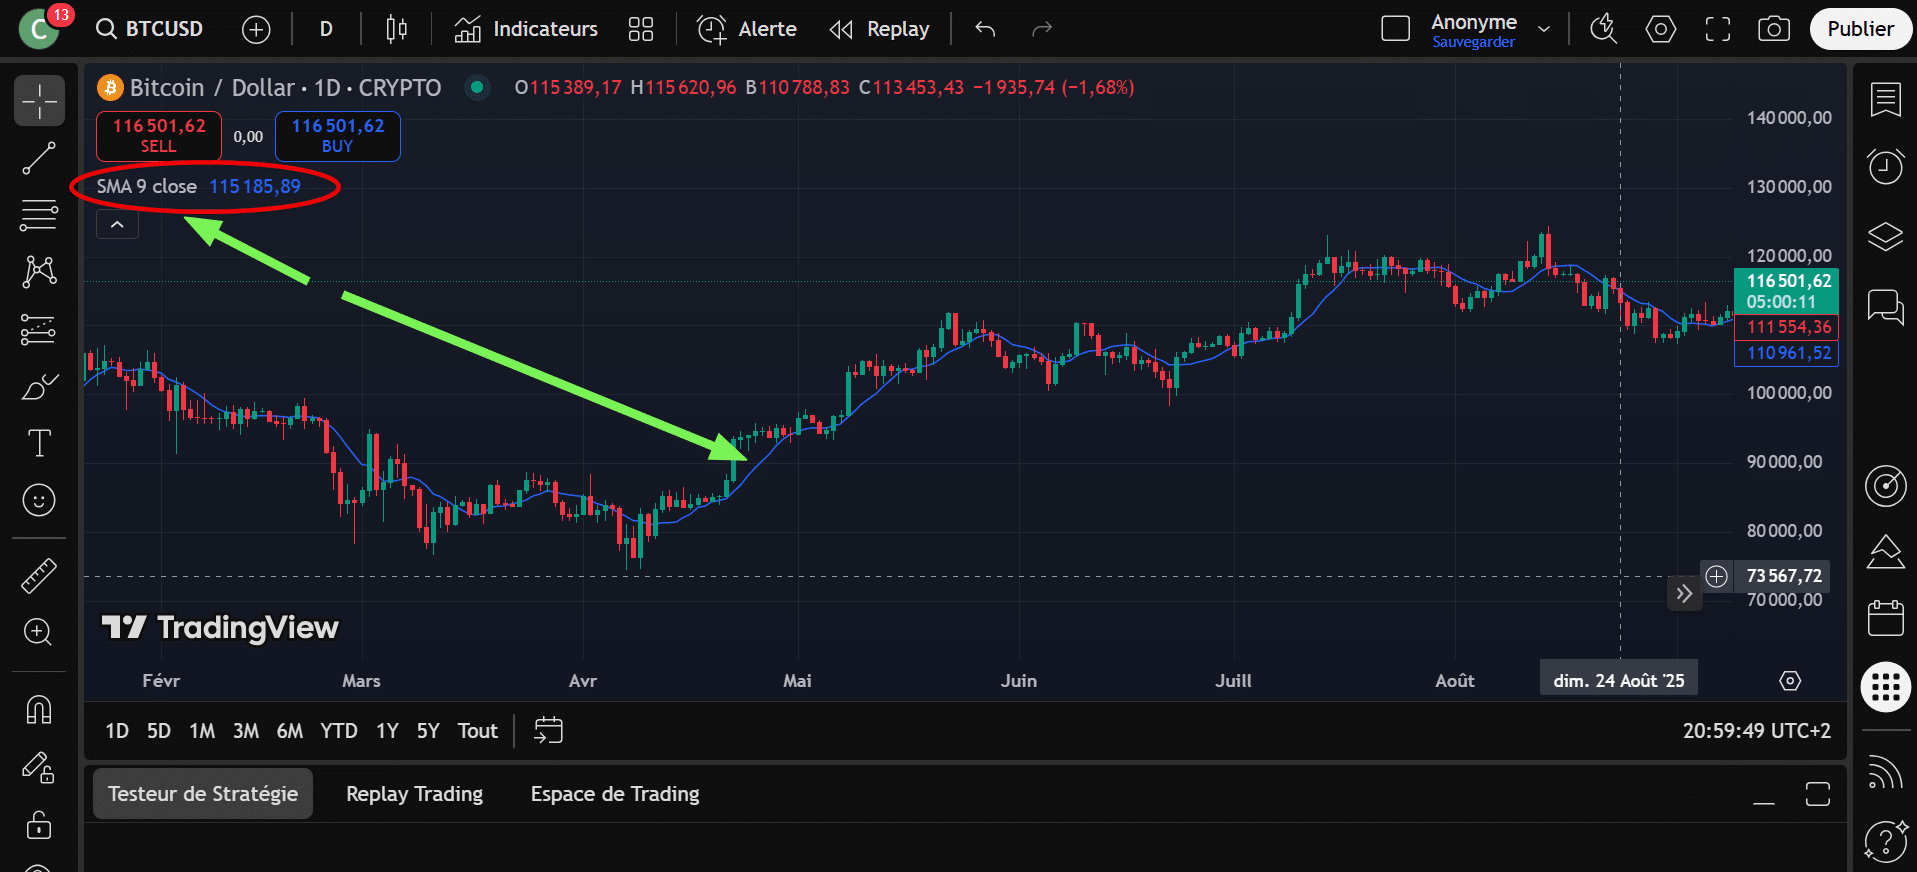Toggle the lock all drawings icon
Viewport: 1917px width, 872px height.
click(39, 825)
